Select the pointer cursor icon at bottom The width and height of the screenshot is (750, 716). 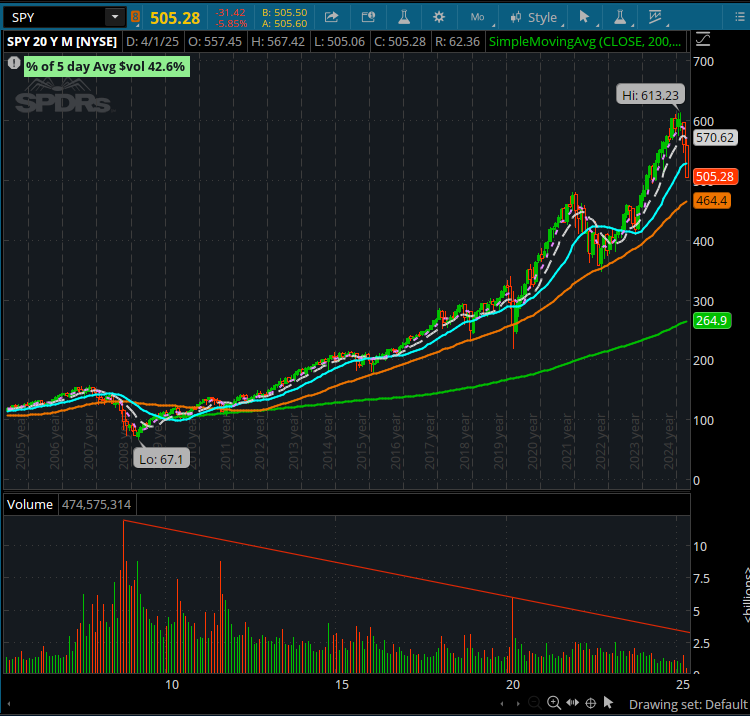[608, 702]
